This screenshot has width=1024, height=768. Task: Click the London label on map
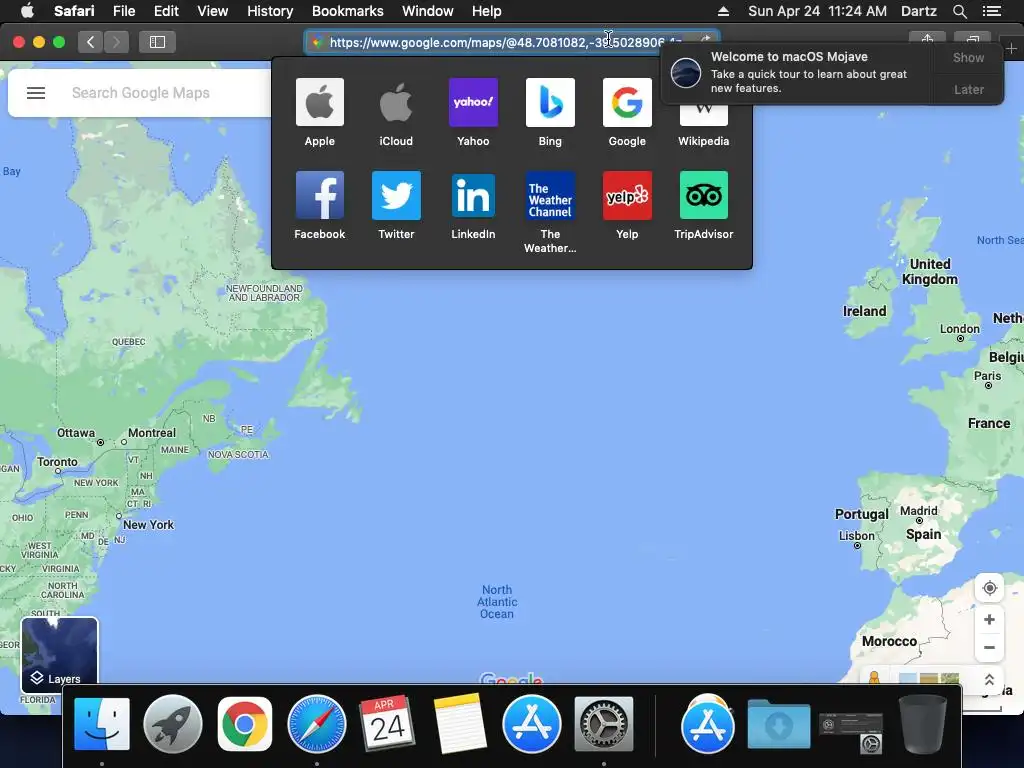[959, 329]
